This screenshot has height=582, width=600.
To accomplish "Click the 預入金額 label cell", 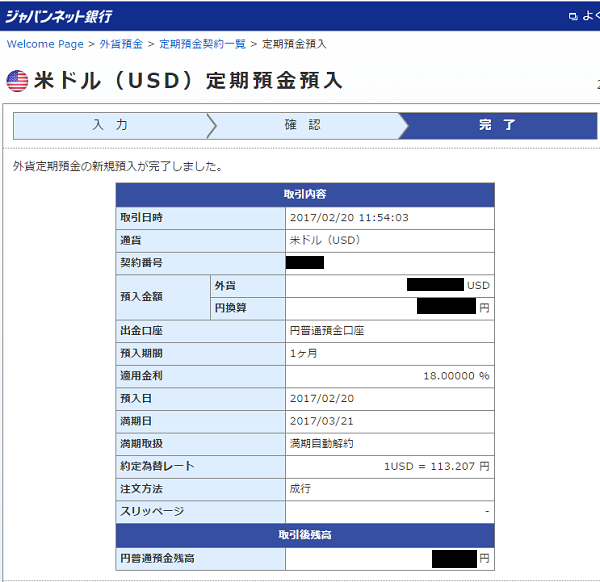I will pos(163,297).
